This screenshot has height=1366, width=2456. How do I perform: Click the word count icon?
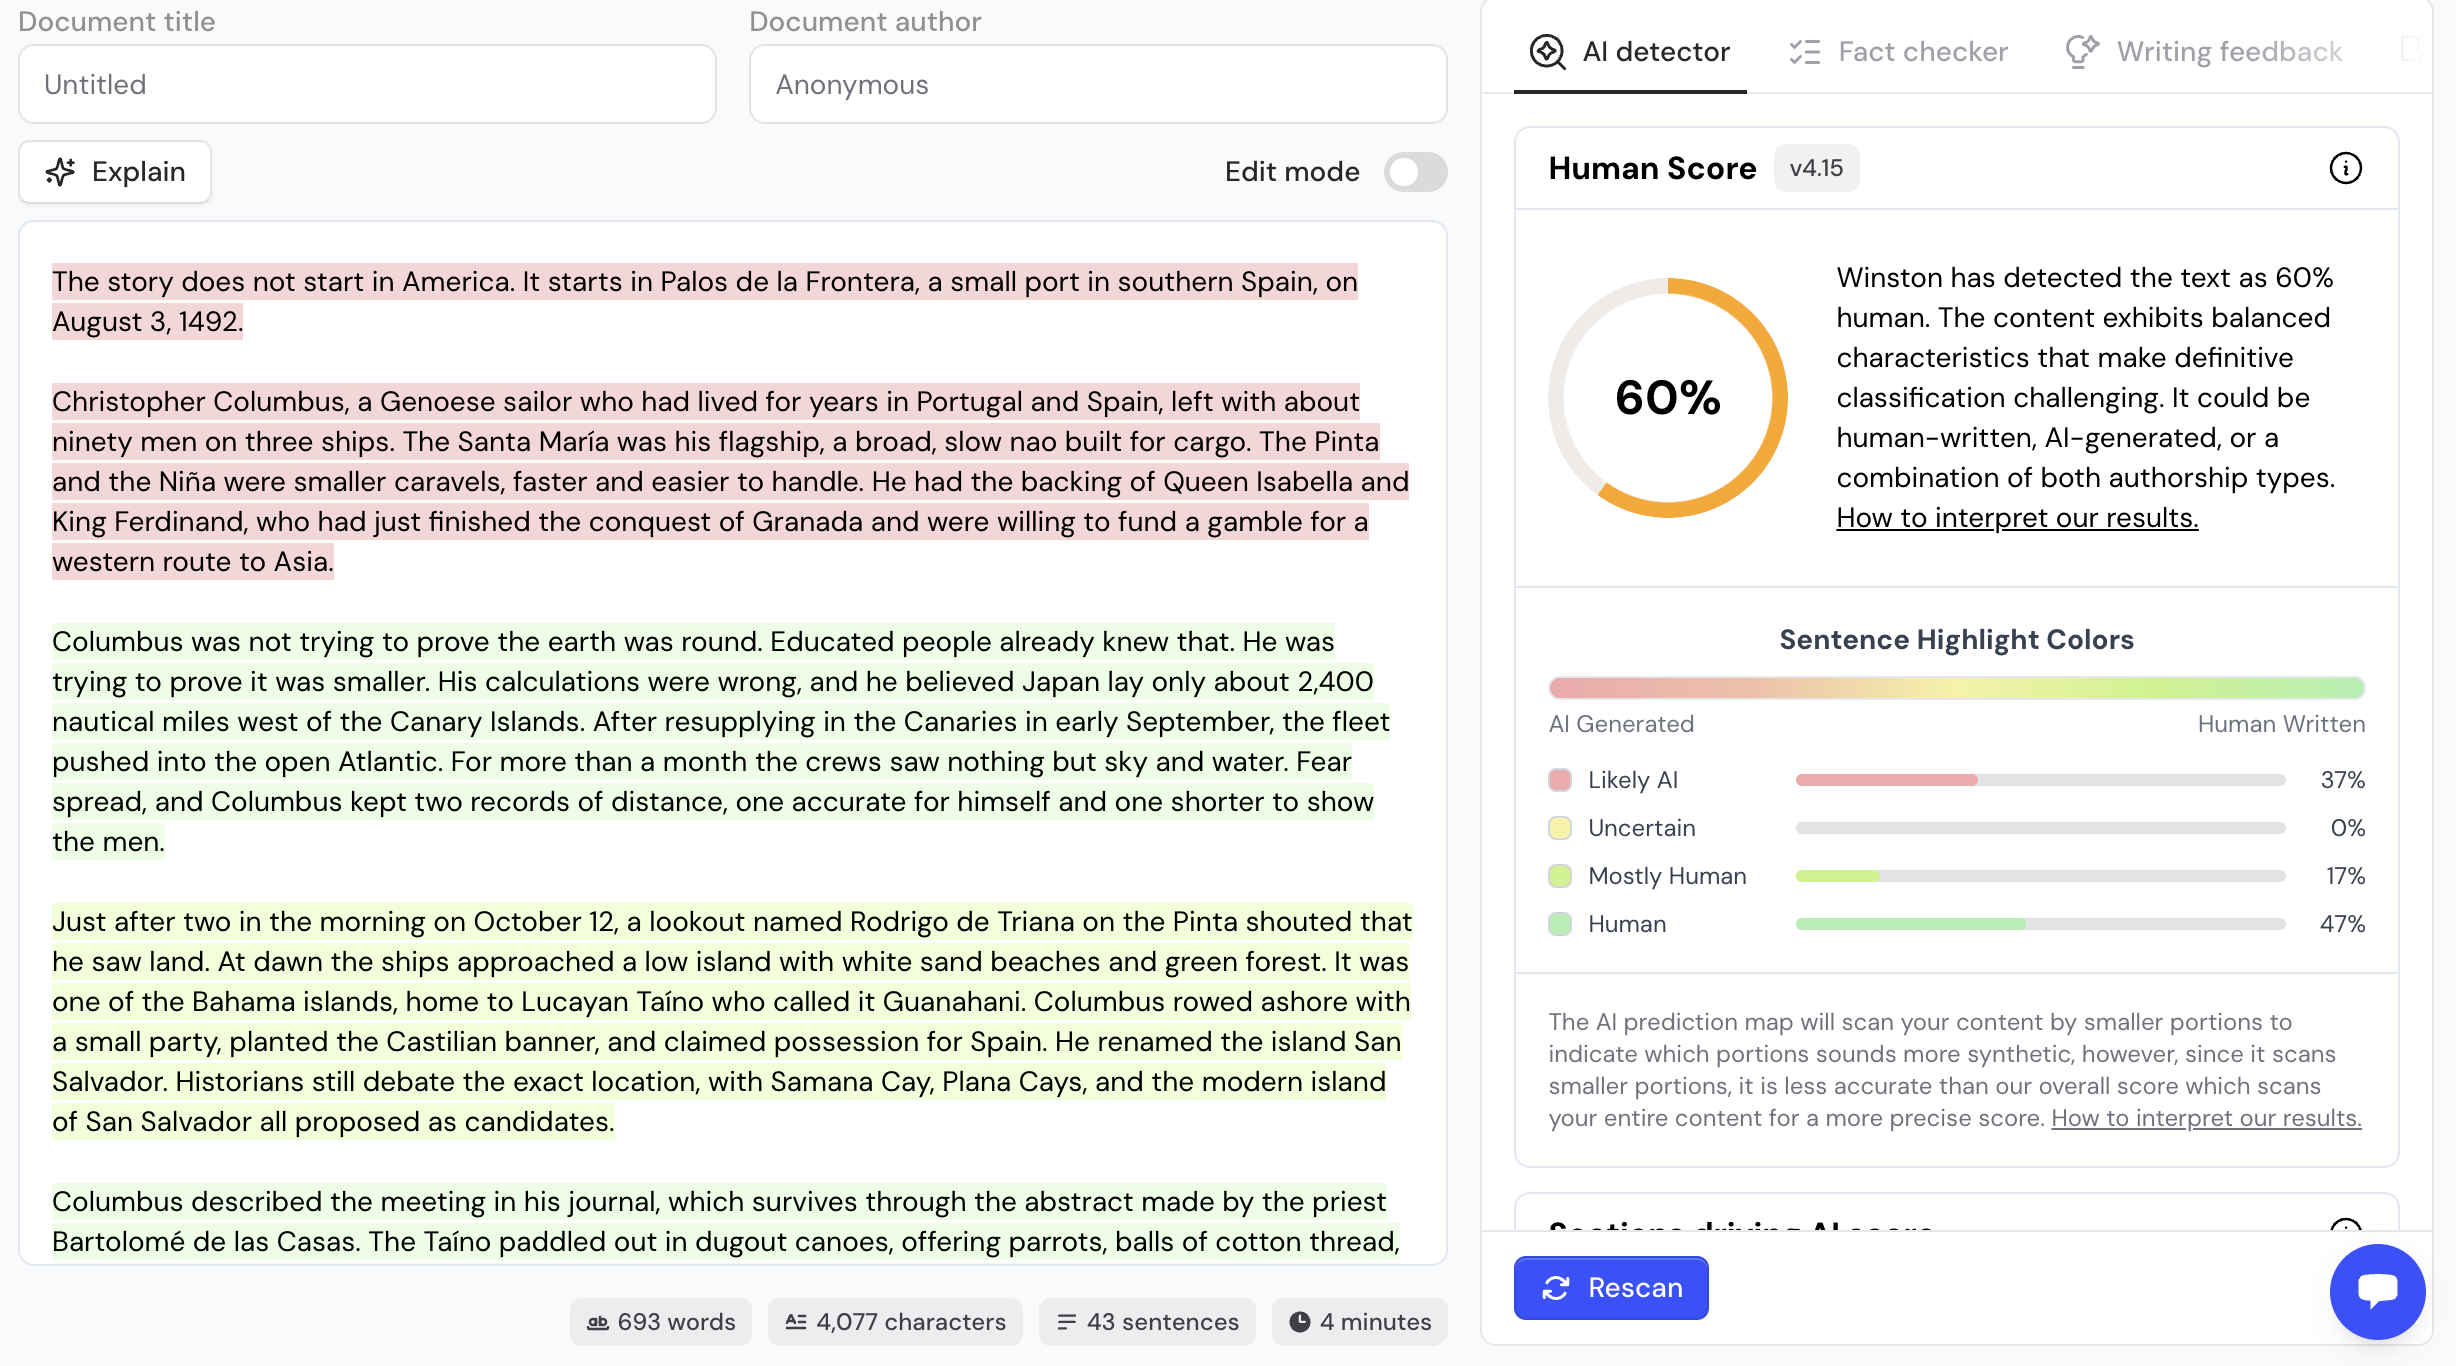click(598, 1322)
